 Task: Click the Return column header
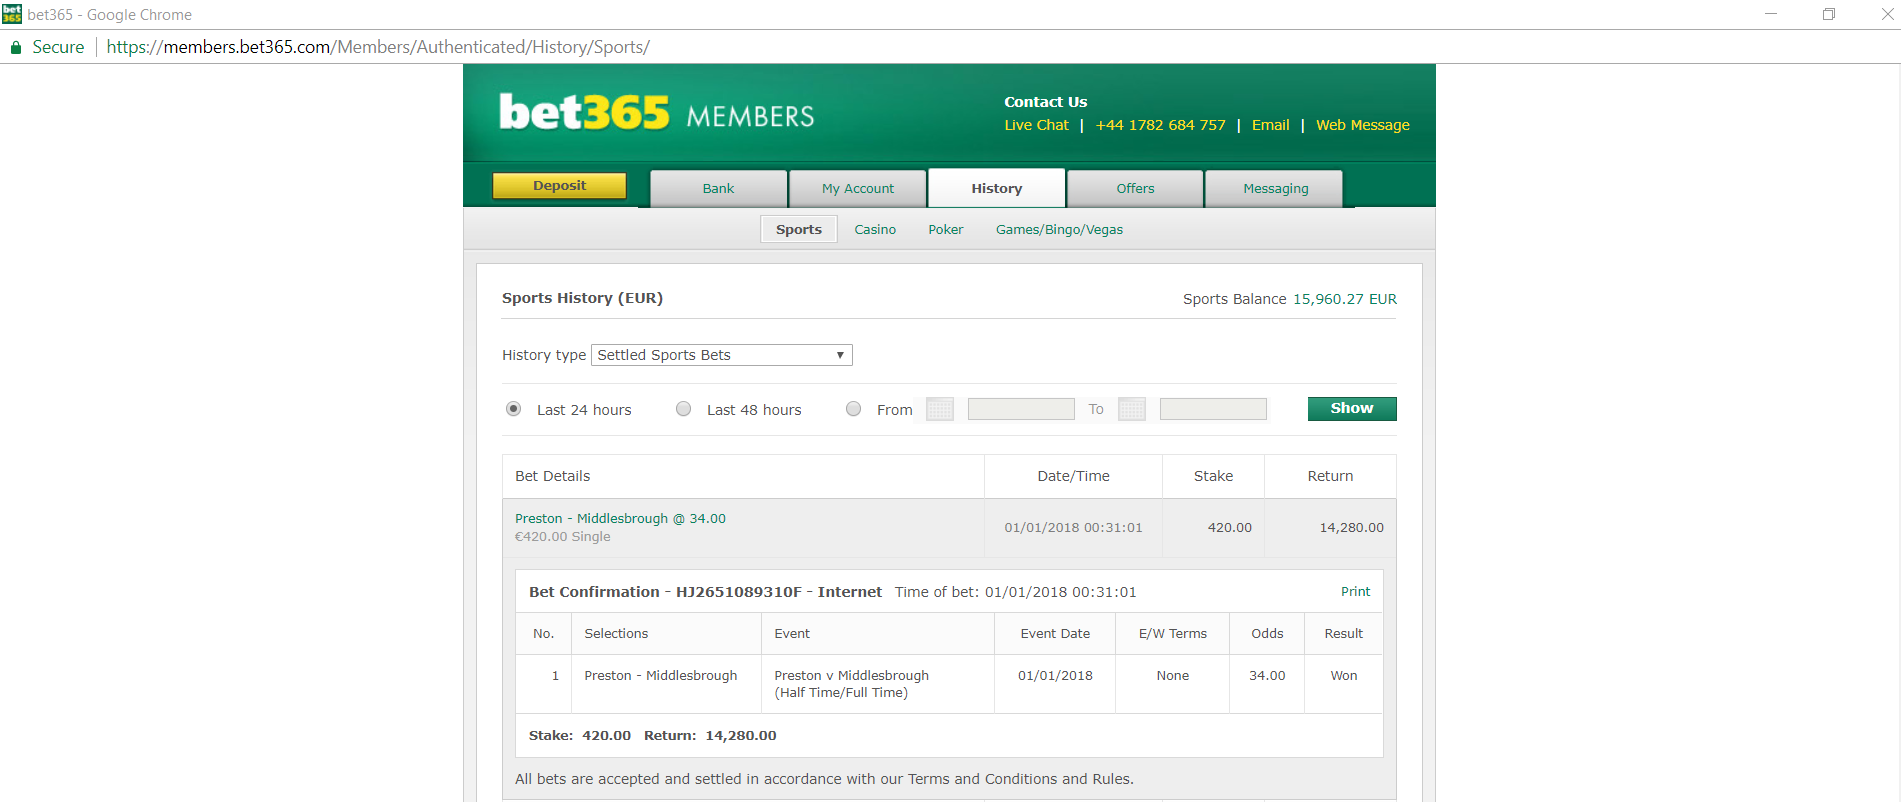1331,476
